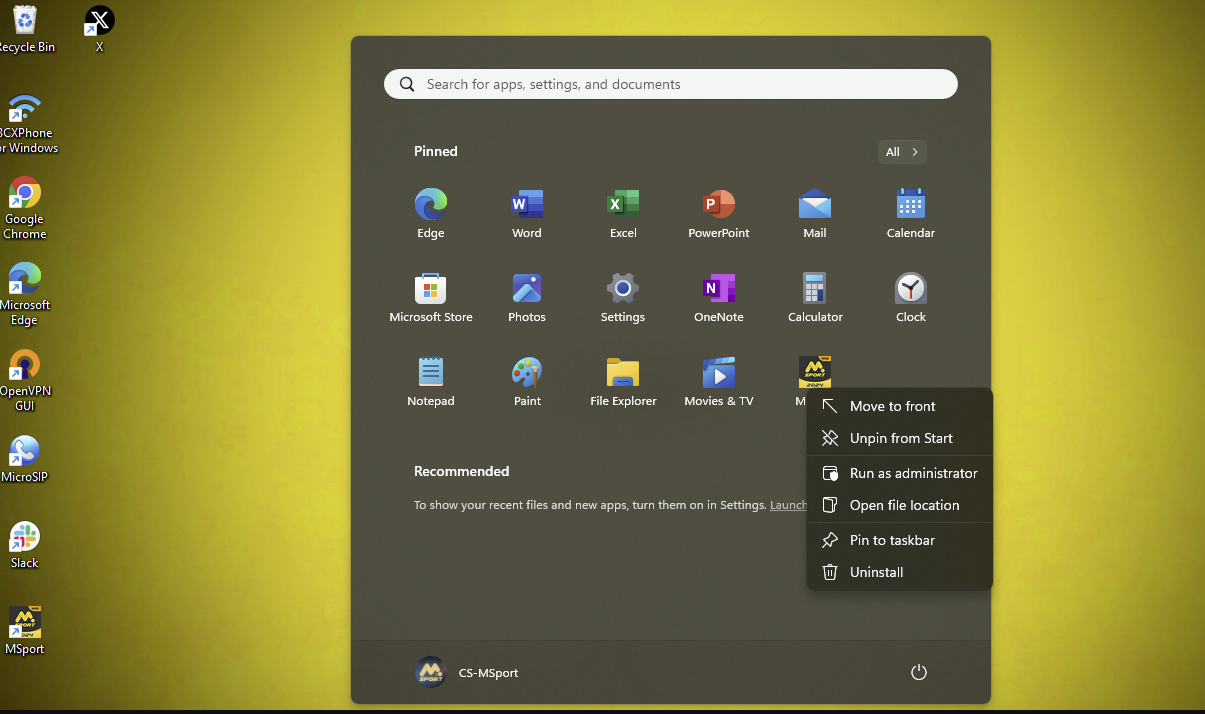The width and height of the screenshot is (1205, 714).
Task: Expand All apps list button
Action: (902, 152)
